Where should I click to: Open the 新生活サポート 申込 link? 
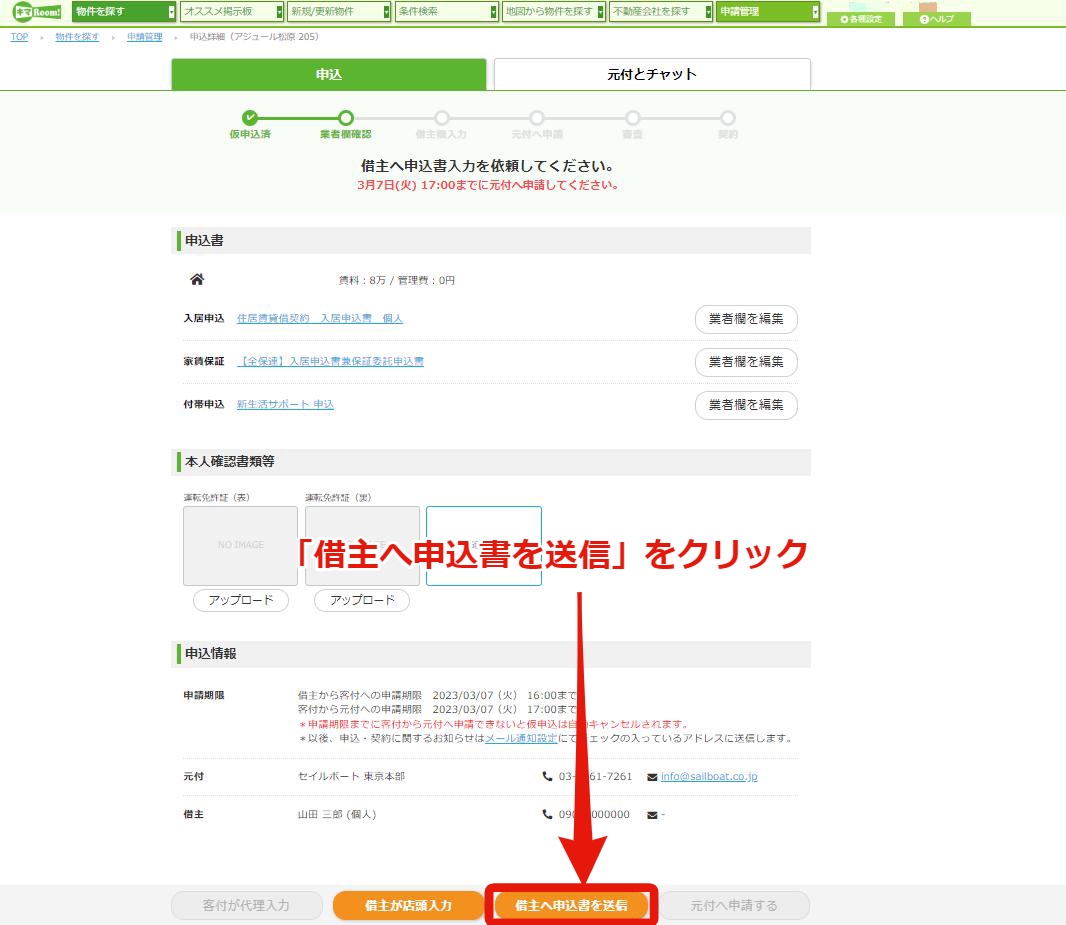click(285, 404)
